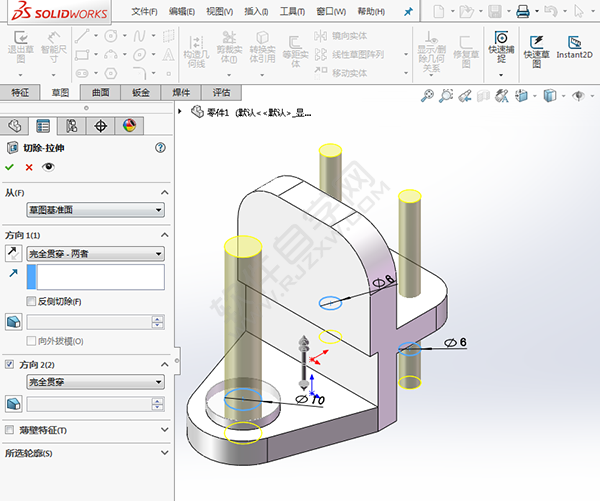The width and height of the screenshot is (600, 501).
Task: Click the Rapid Sketch (快速草图) icon
Action: click(x=536, y=42)
